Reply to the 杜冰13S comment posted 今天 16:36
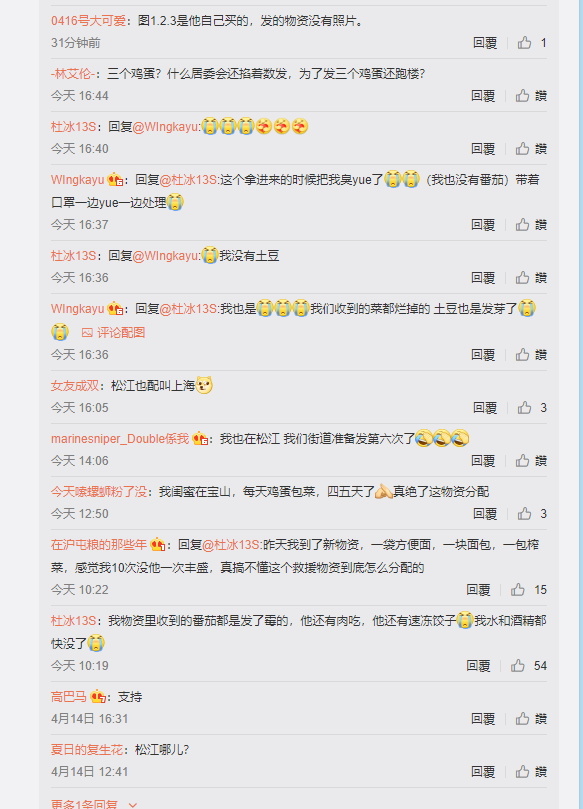 coord(483,278)
